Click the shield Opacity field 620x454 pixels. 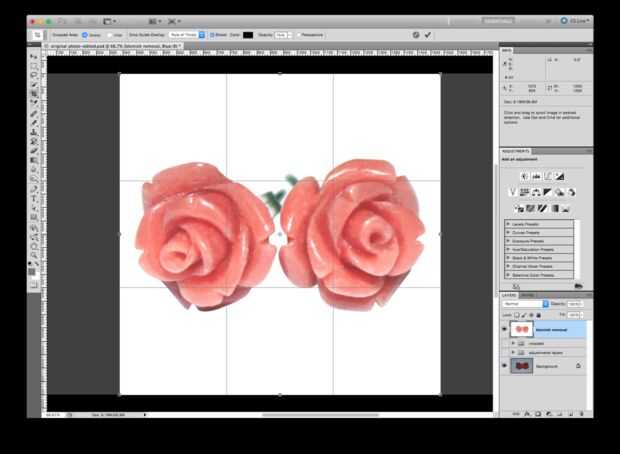pos(281,35)
